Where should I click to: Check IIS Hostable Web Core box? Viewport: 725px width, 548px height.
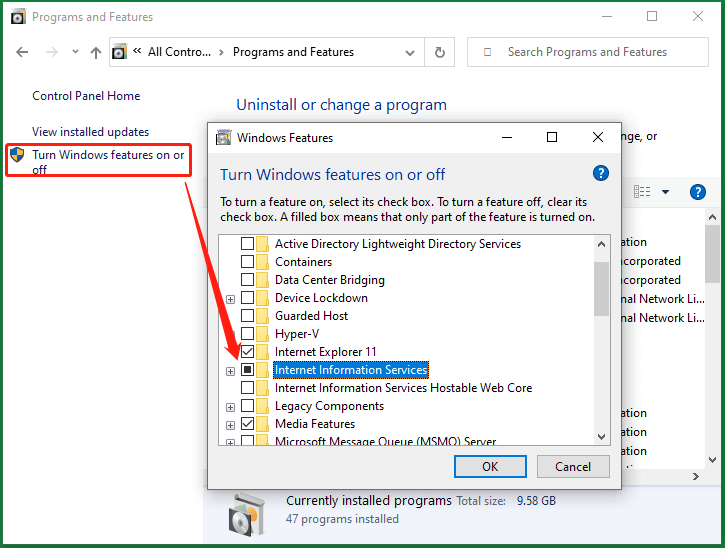click(x=247, y=388)
